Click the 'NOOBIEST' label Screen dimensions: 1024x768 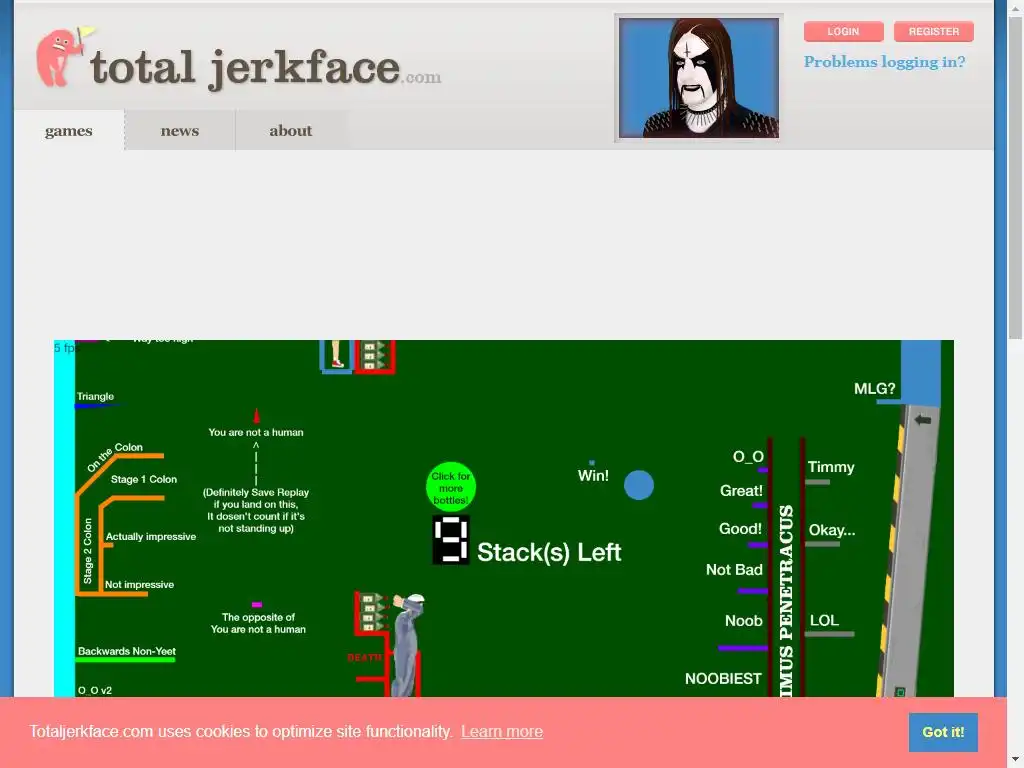click(x=723, y=679)
